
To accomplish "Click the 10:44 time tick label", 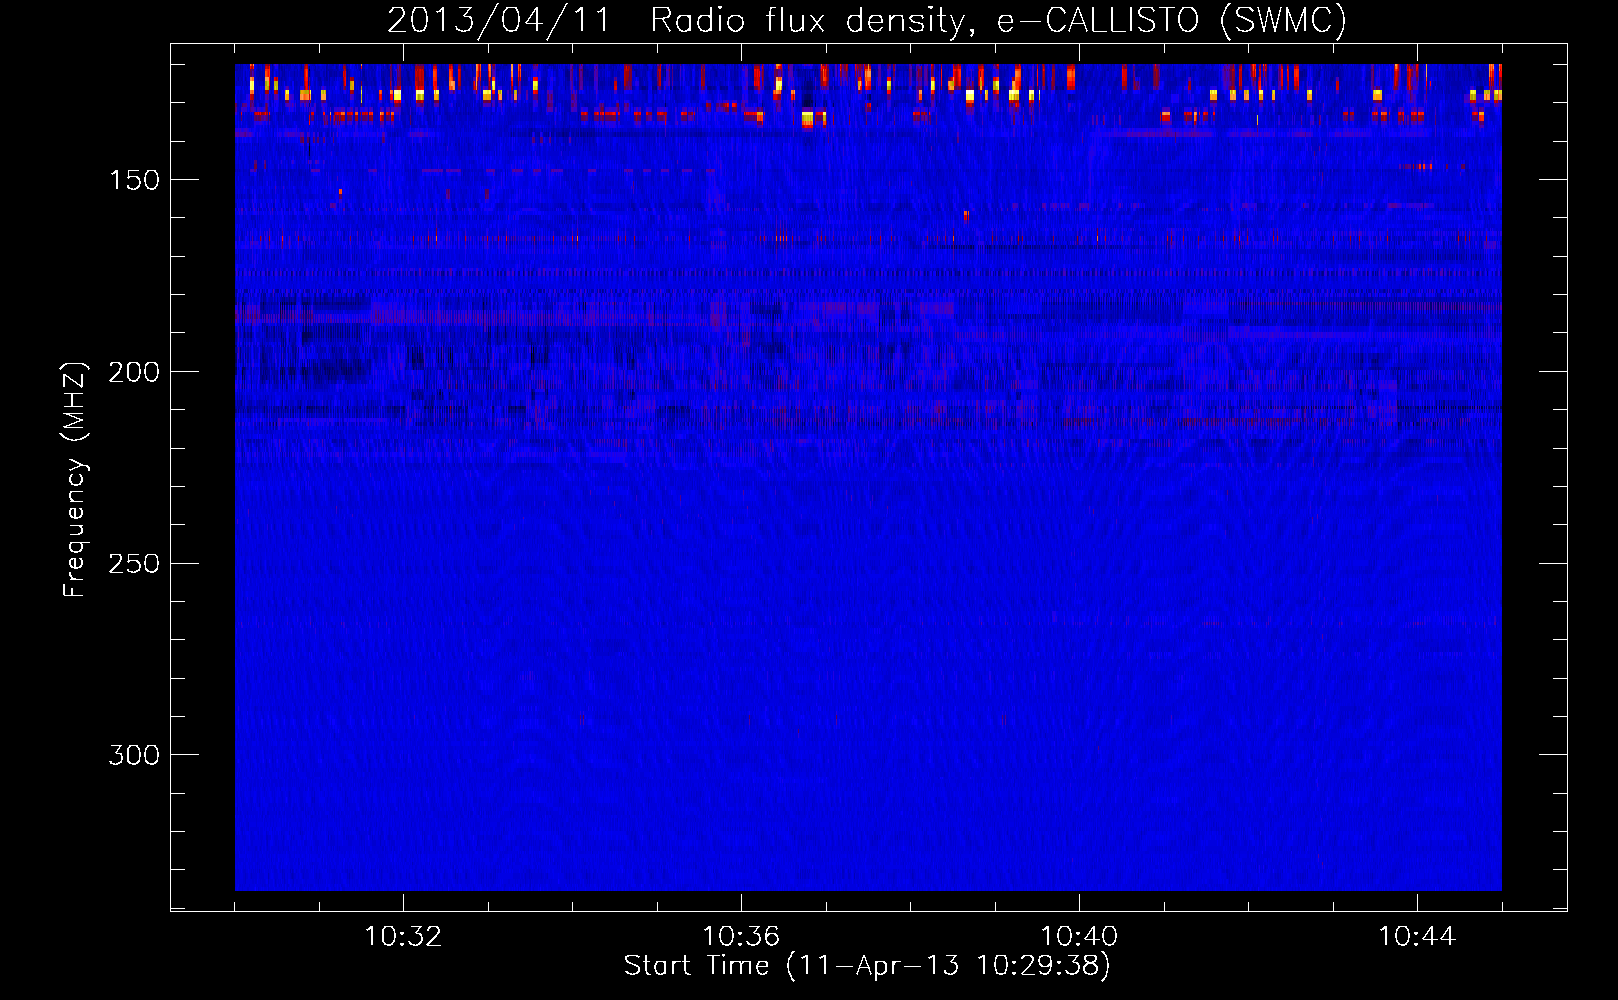I will pos(1417,937).
